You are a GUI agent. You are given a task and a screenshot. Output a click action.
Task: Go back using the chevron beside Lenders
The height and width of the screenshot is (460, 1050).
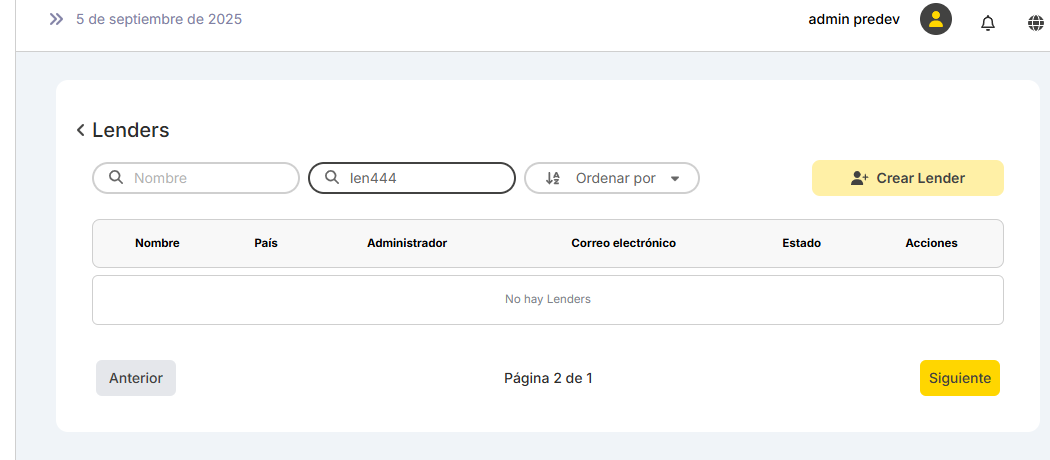[80, 130]
